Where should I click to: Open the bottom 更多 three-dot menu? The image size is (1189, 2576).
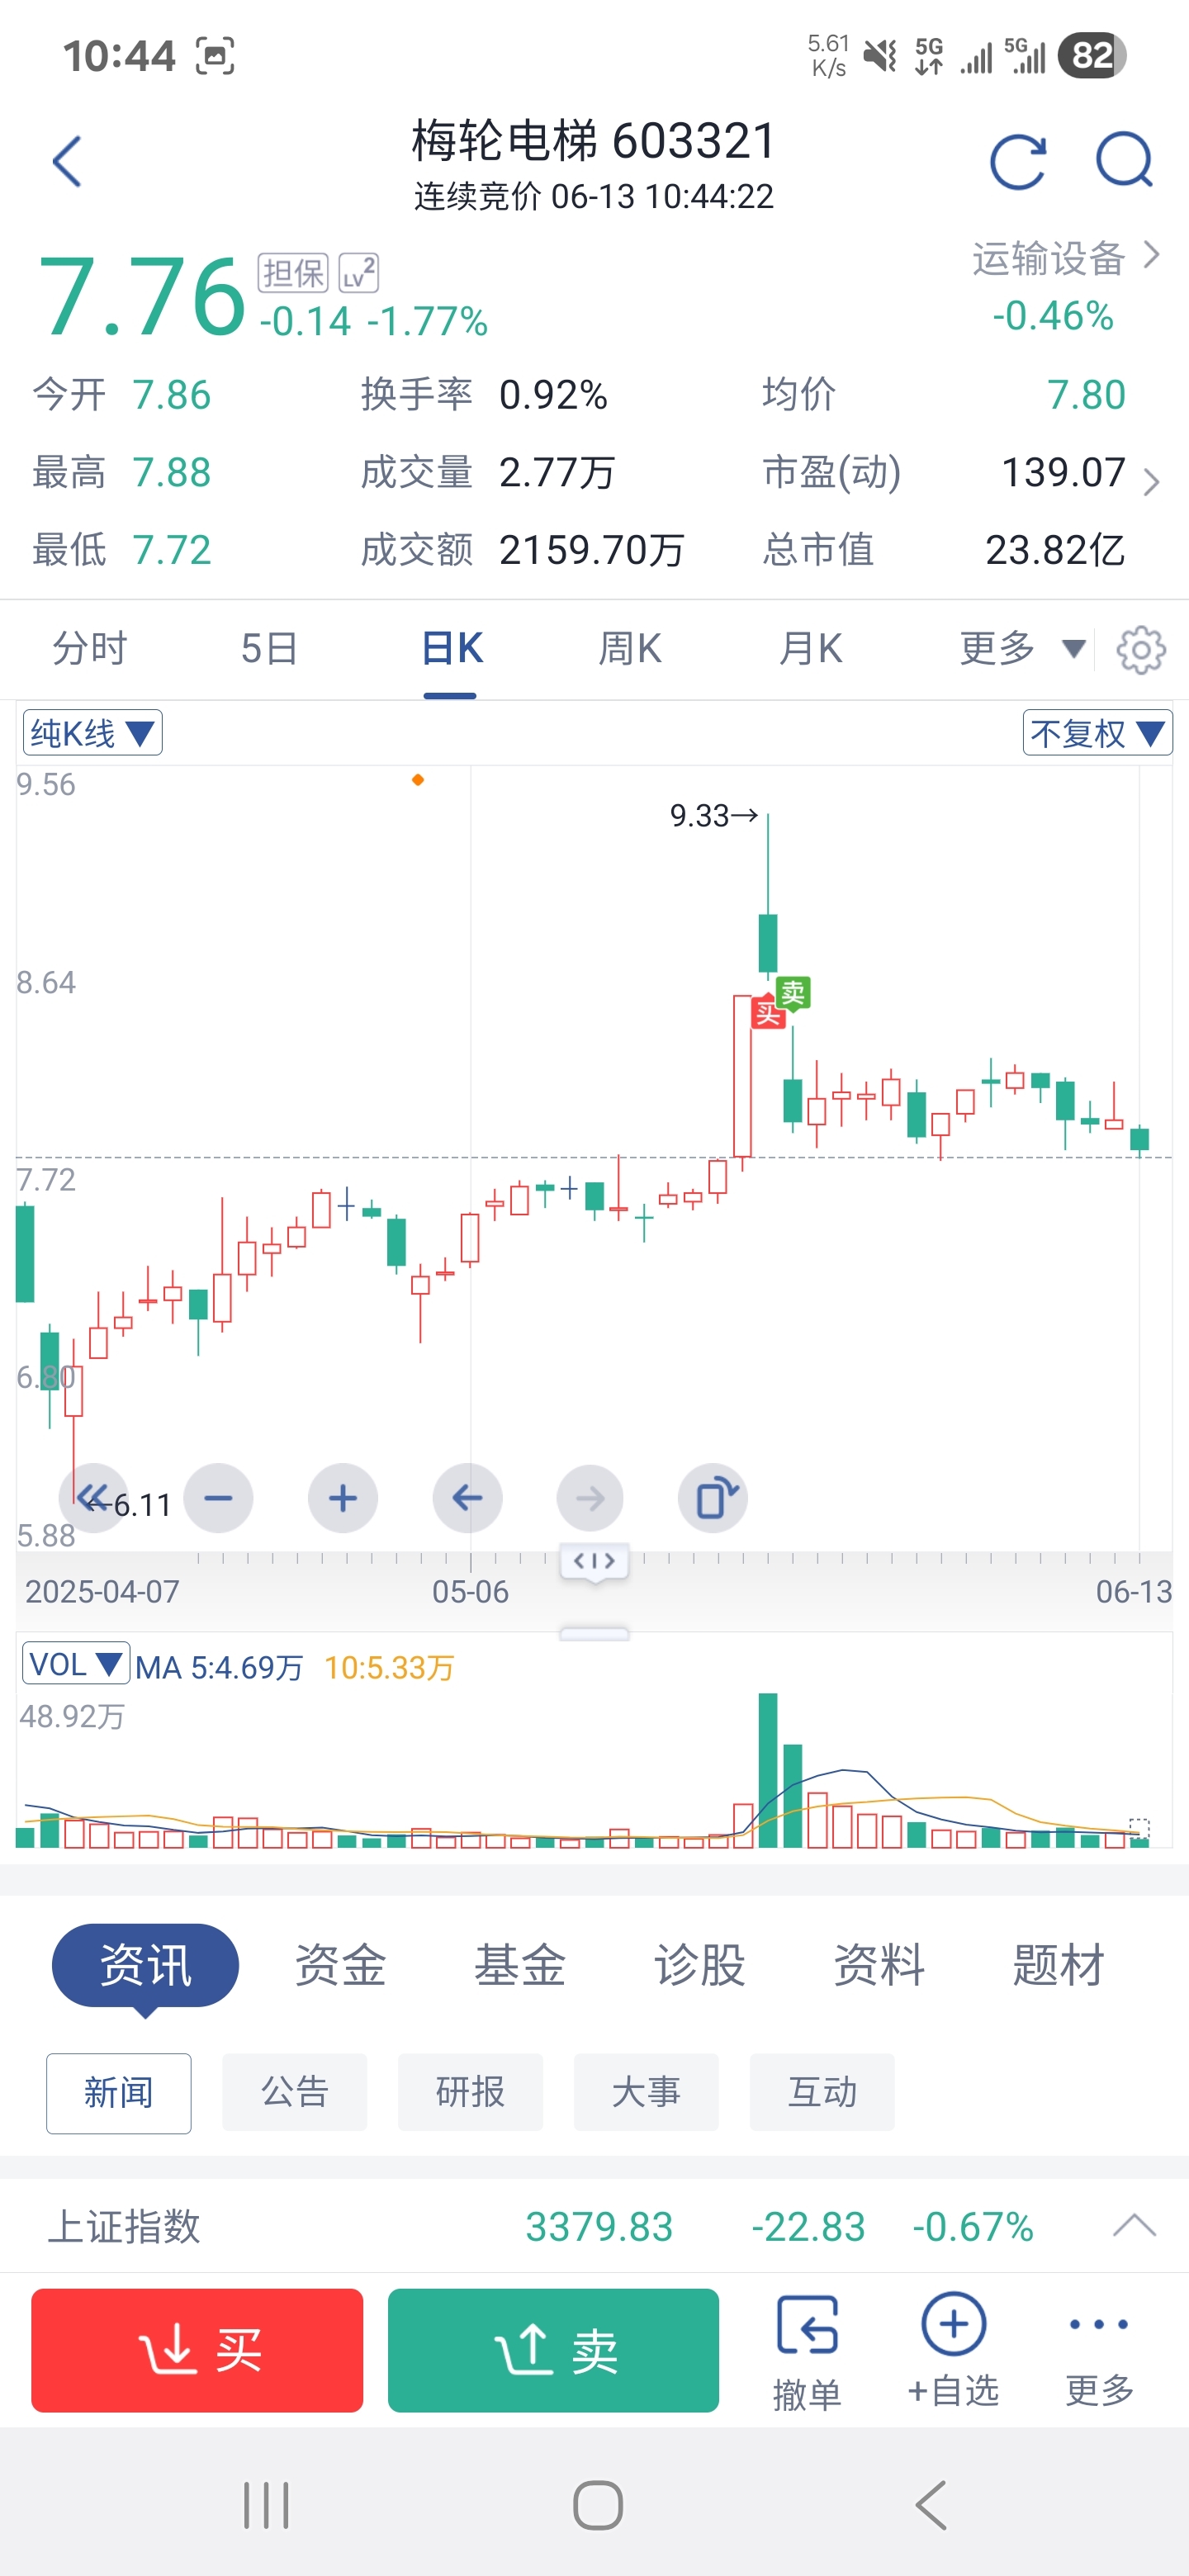click(1099, 2351)
